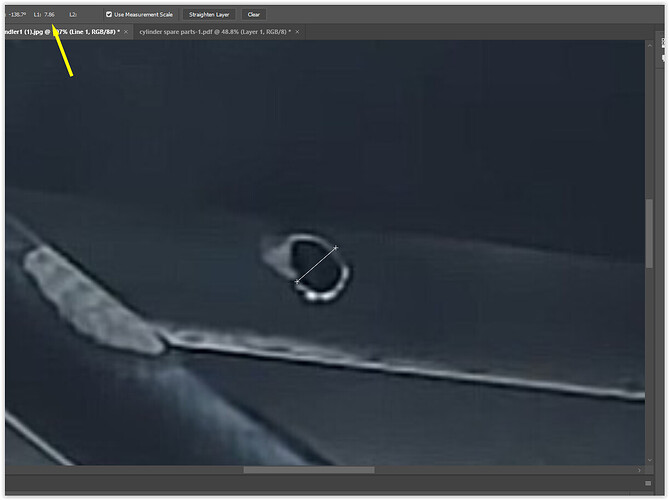Click the vertical scrollbar up arrow
This screenshot has width=669, height=500.
click(649, 45)
